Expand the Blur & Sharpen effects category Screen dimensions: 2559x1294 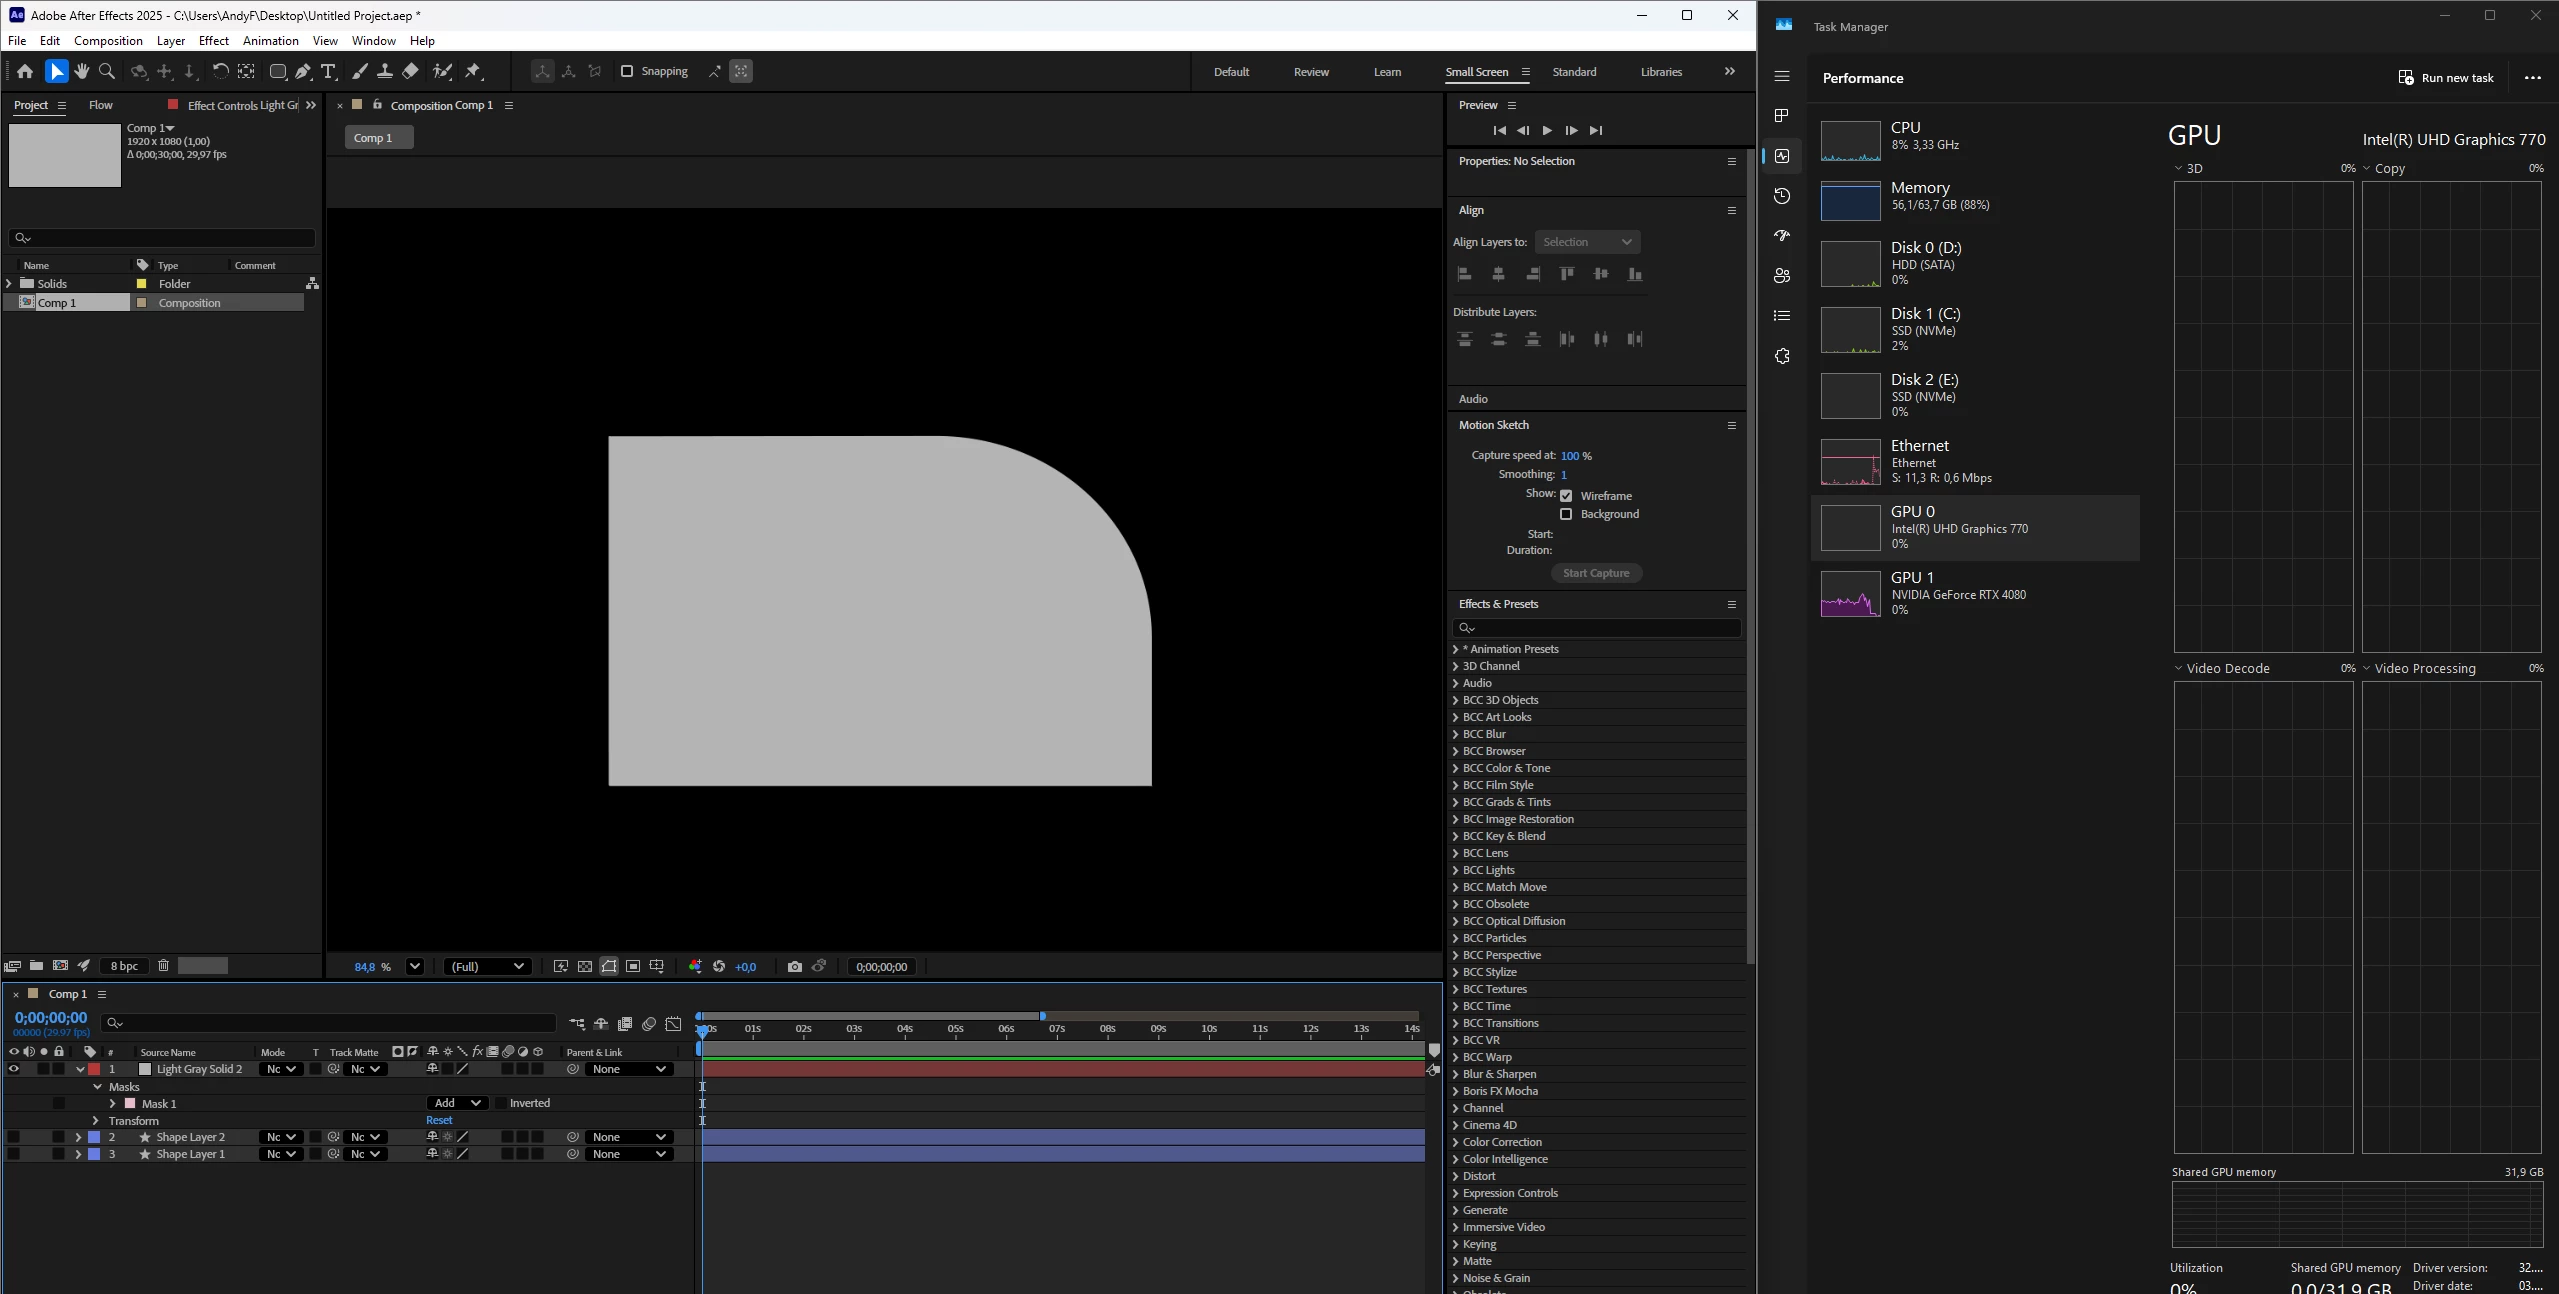(x=1498, y=1074)
